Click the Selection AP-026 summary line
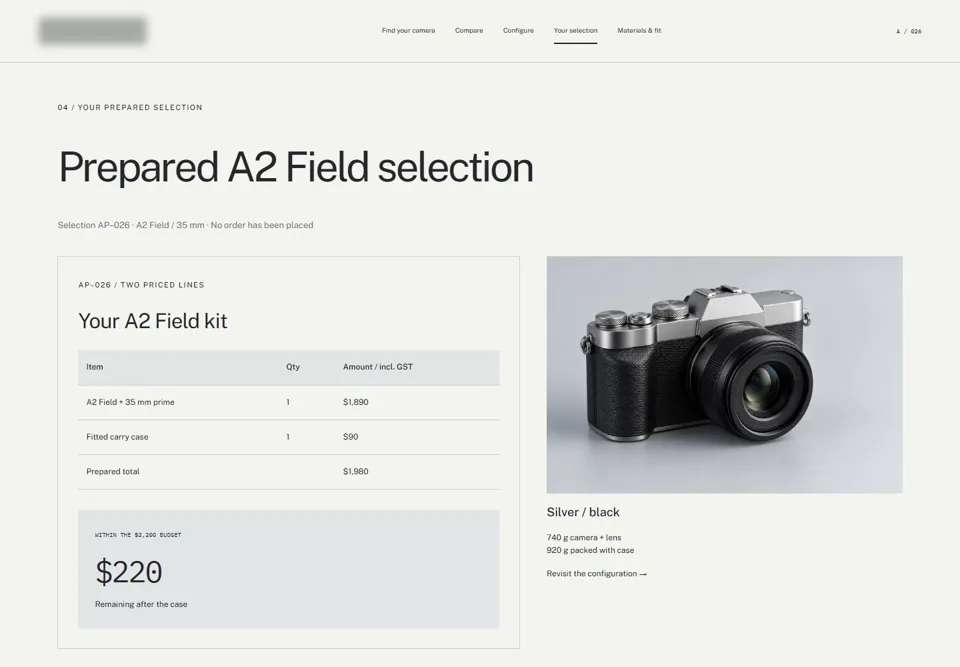 click(x=185, y=225)
